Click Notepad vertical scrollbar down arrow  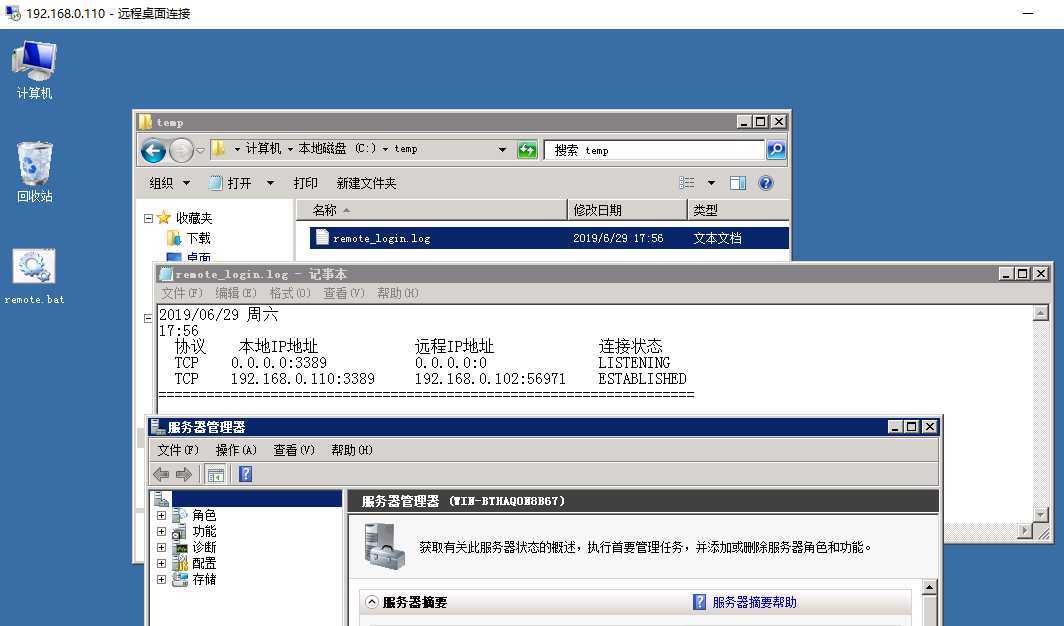click(x=1040, y=515)
